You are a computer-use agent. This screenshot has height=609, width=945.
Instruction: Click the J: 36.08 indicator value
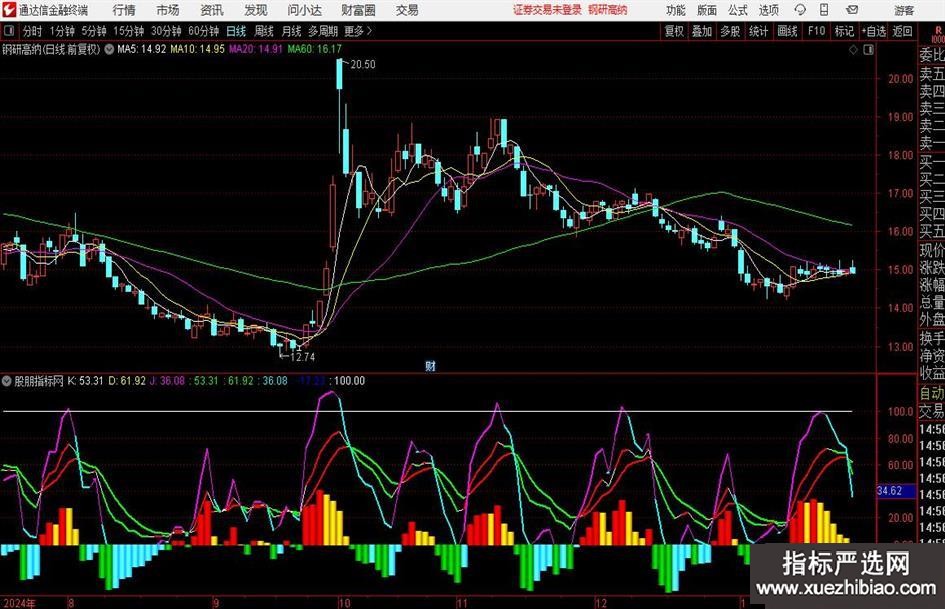click(168, 381)
